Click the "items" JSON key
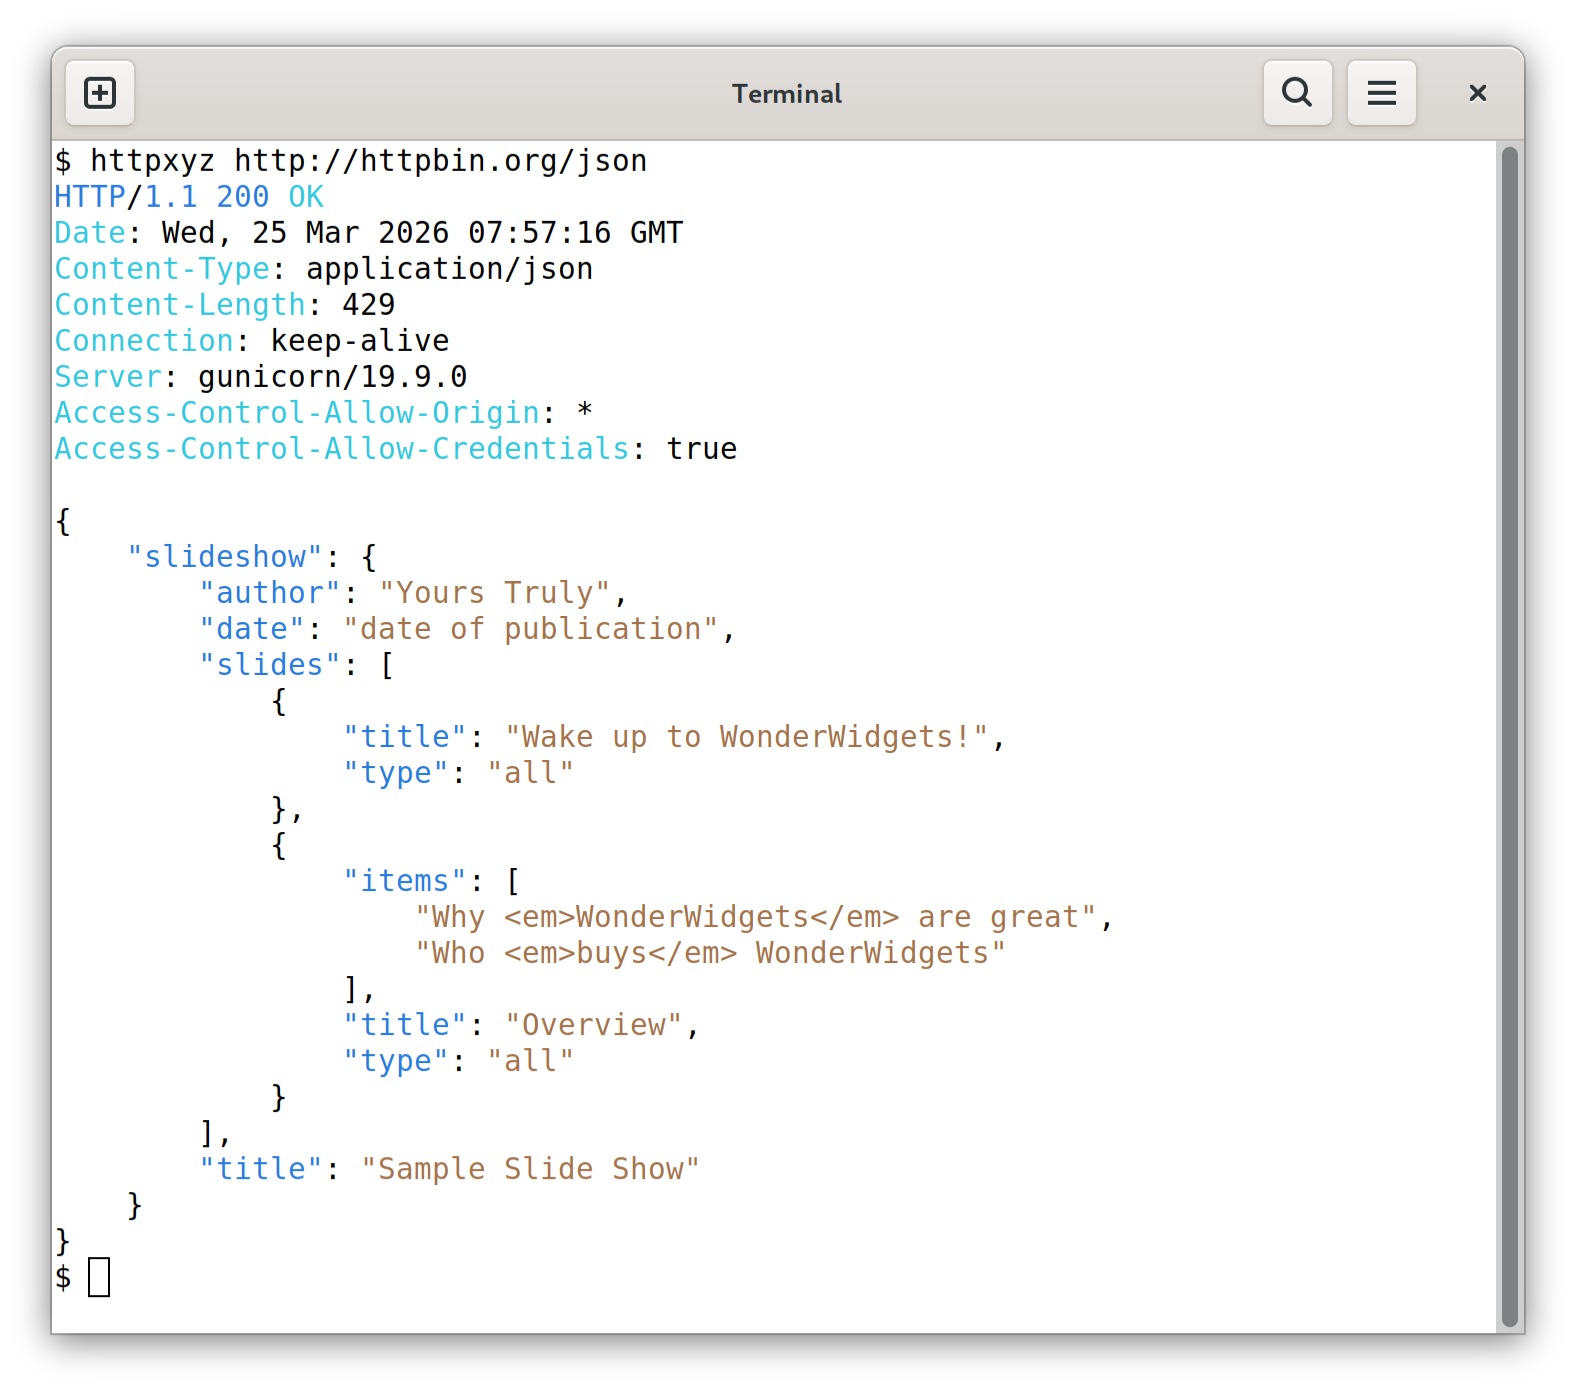 [x=405, y=881]
